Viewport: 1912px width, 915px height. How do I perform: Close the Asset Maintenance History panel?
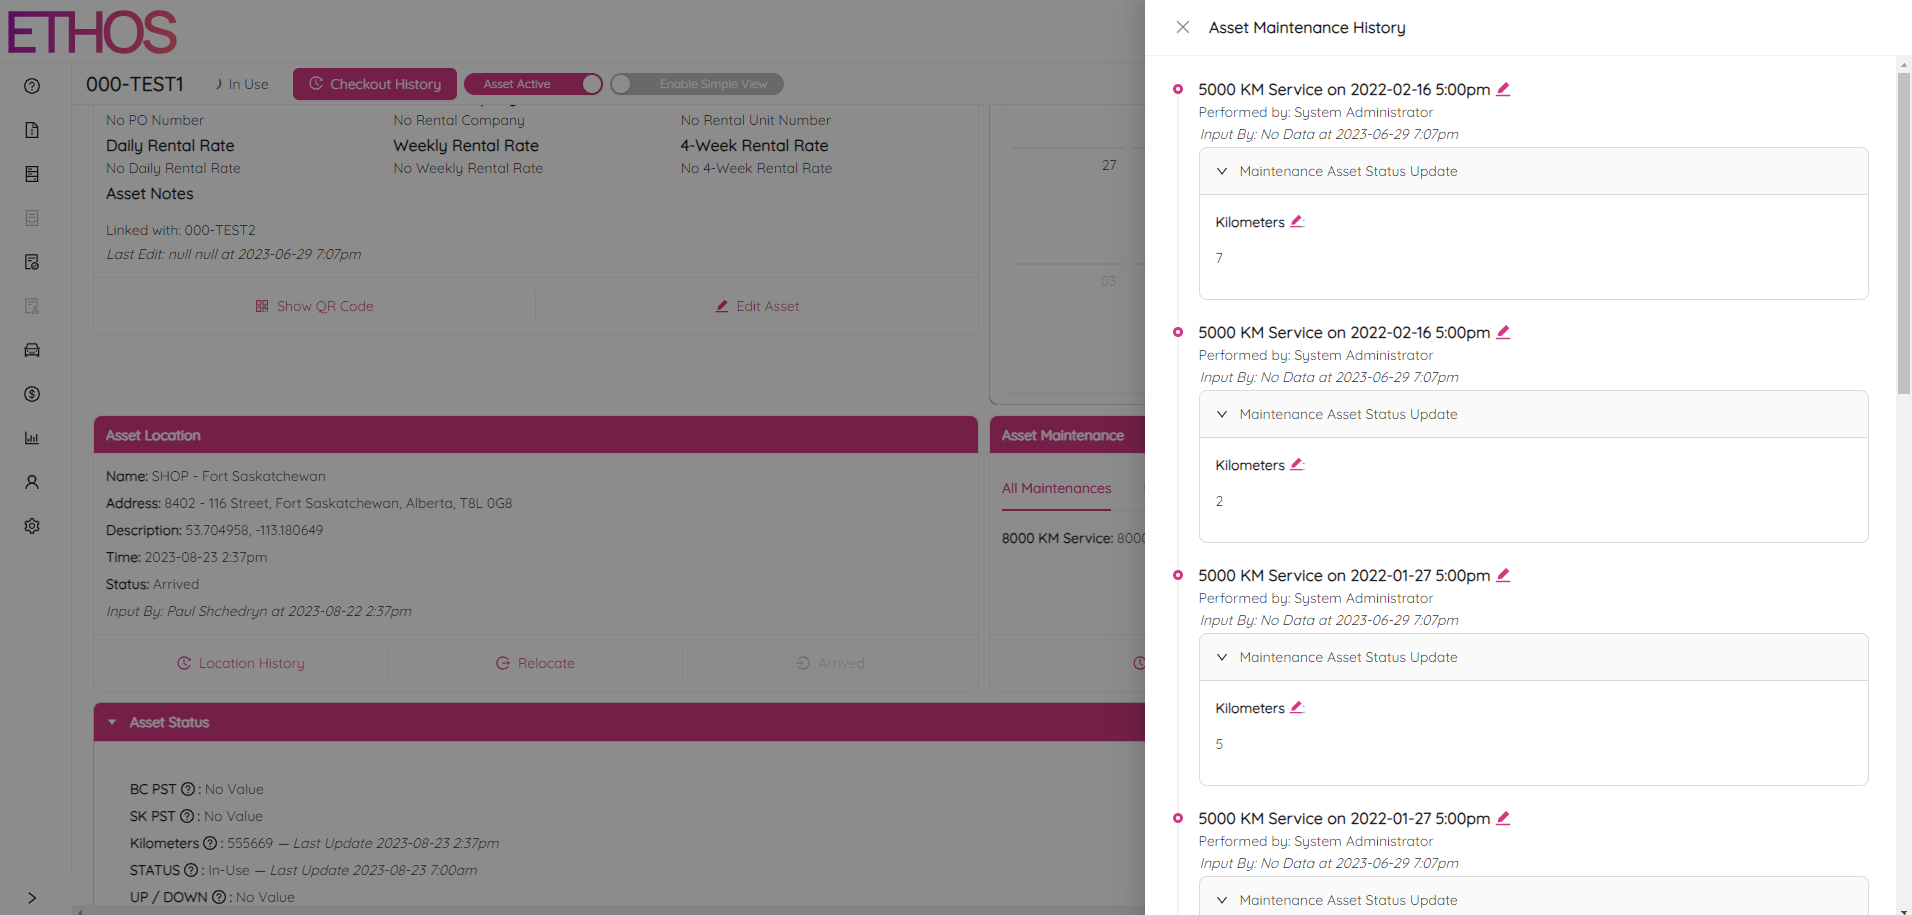(1182, 27)
